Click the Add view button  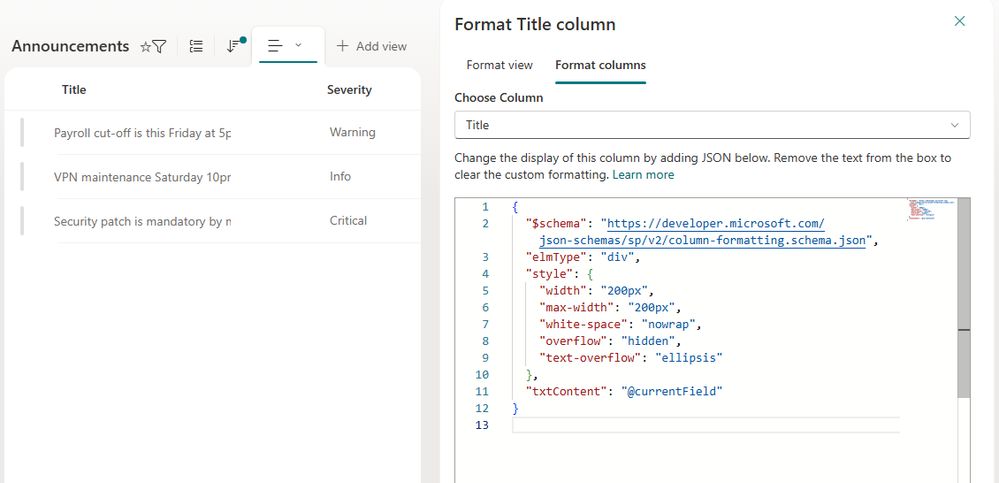click(x=371, y=46)
